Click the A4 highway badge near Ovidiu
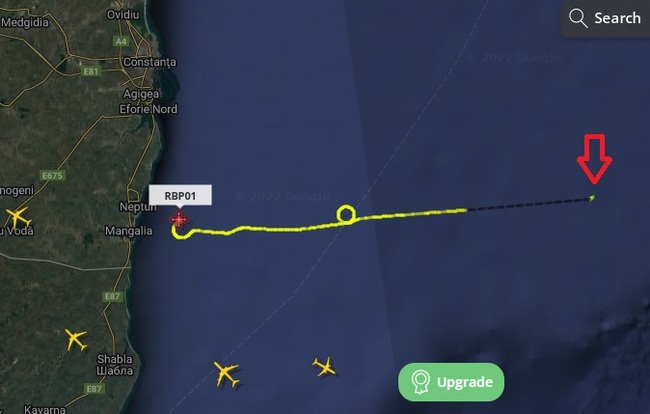The height and width of the screenshot is (414, 650). click(121, 41)
